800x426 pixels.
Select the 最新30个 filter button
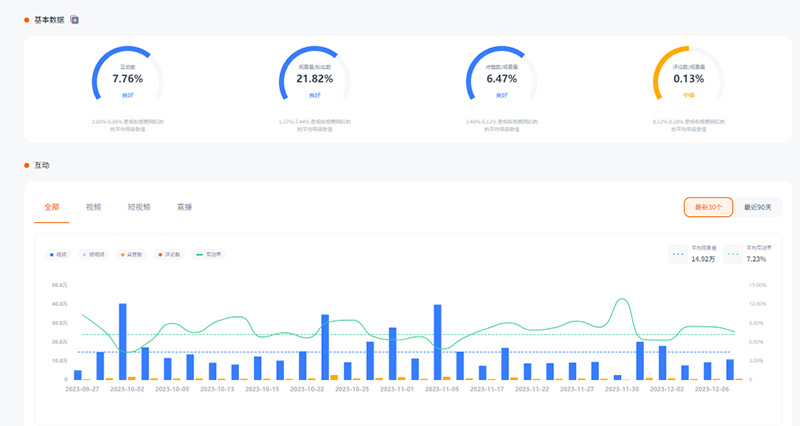click(x=708, y=207)
